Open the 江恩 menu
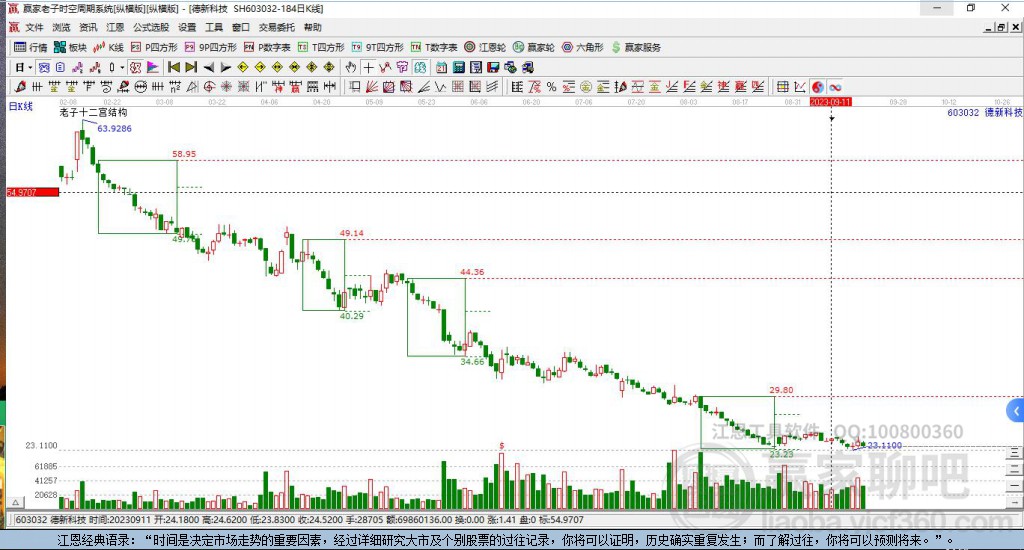This screenshot has height=550, width=1024. pos(115,27)
